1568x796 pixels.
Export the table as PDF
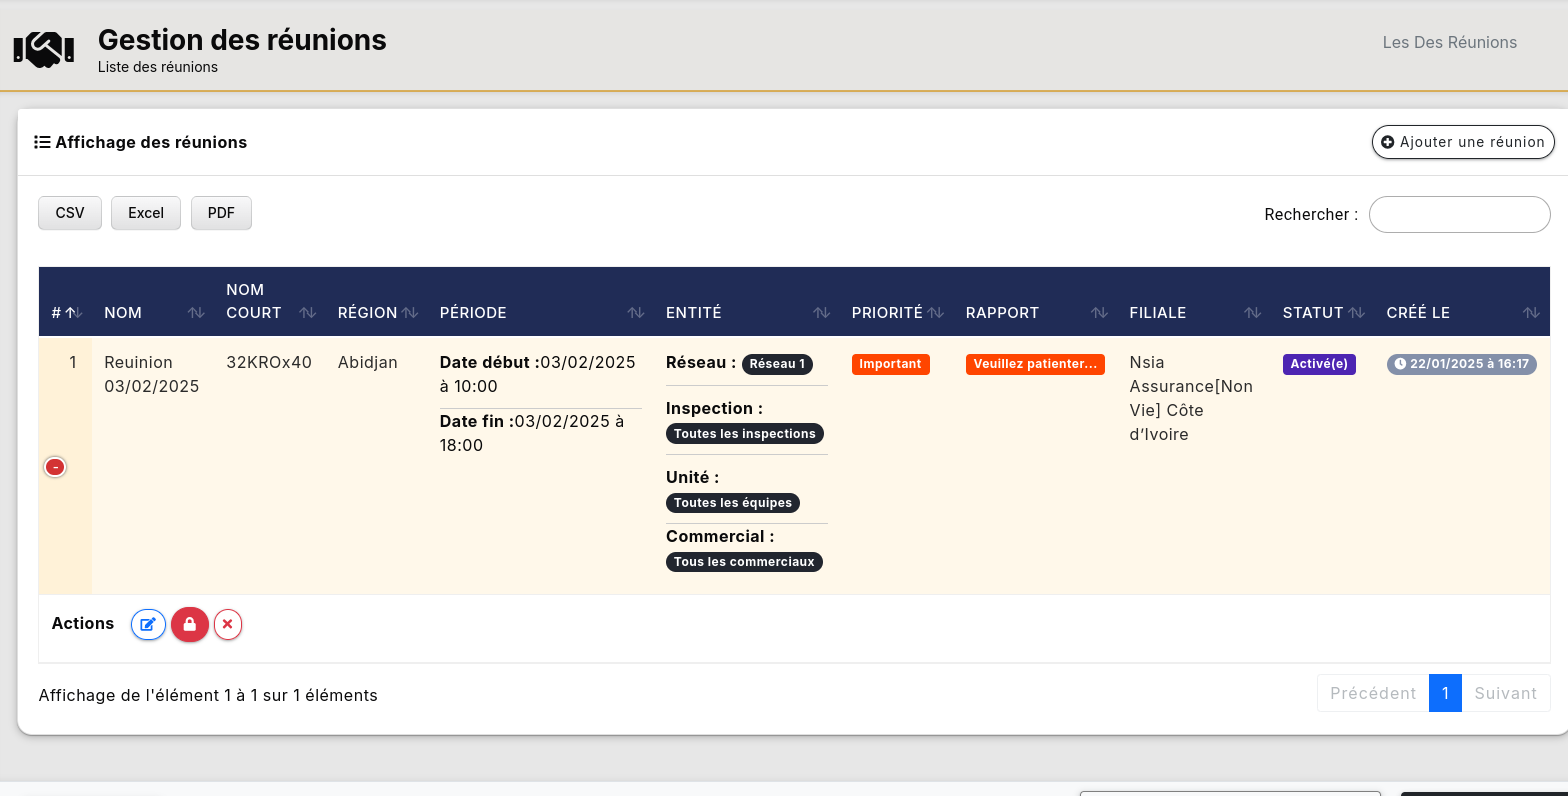coord(221,213)
